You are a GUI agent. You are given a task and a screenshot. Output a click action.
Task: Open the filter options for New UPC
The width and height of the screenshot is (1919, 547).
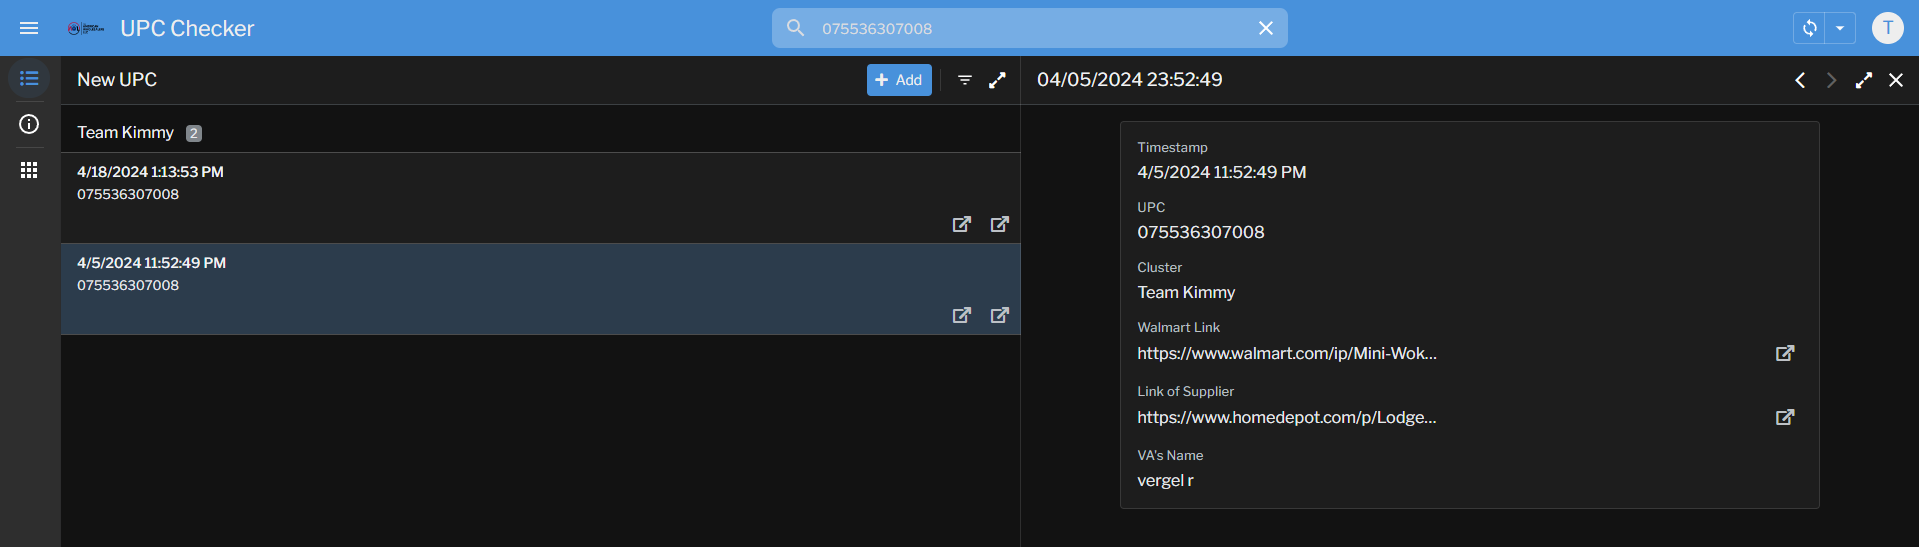pos(965,80)
